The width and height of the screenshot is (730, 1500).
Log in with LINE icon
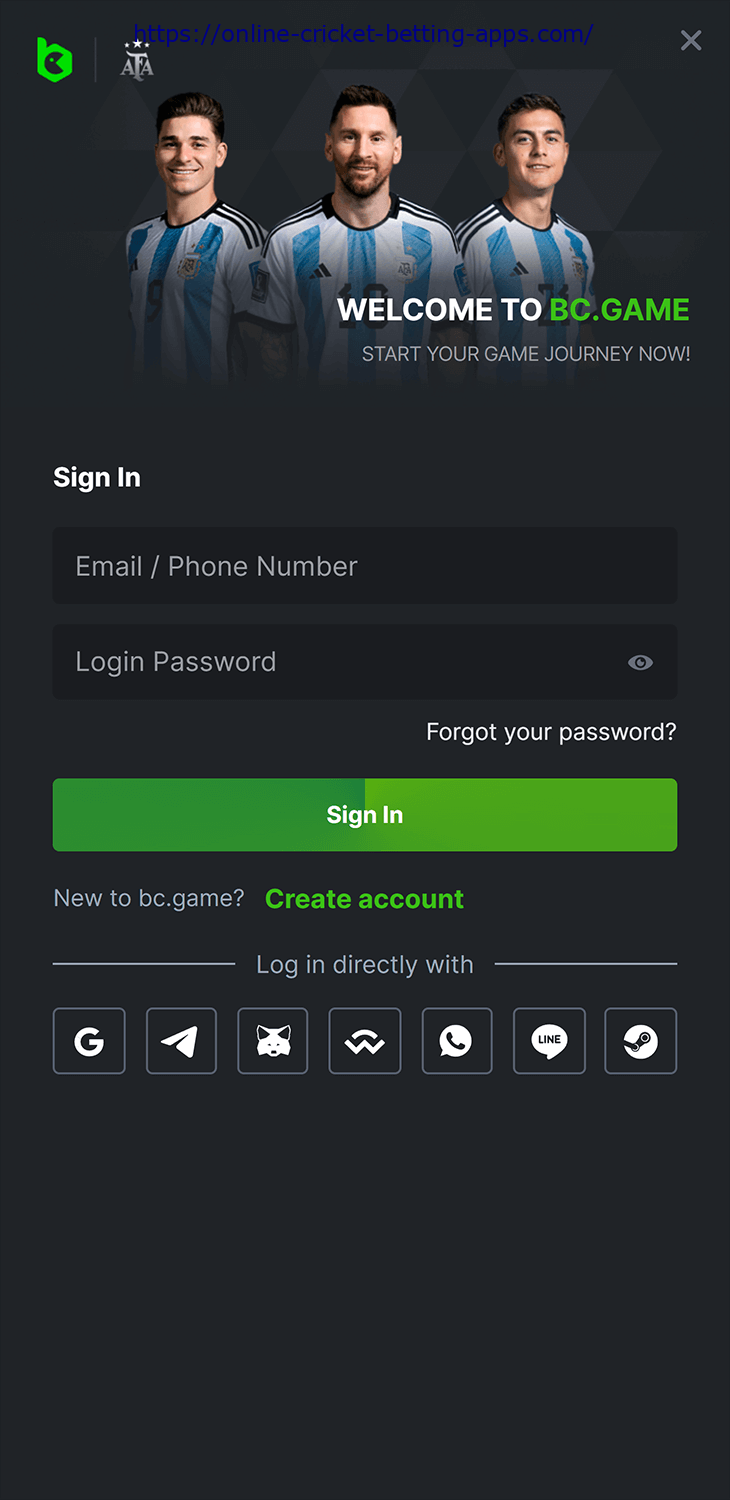point(549,1041)
